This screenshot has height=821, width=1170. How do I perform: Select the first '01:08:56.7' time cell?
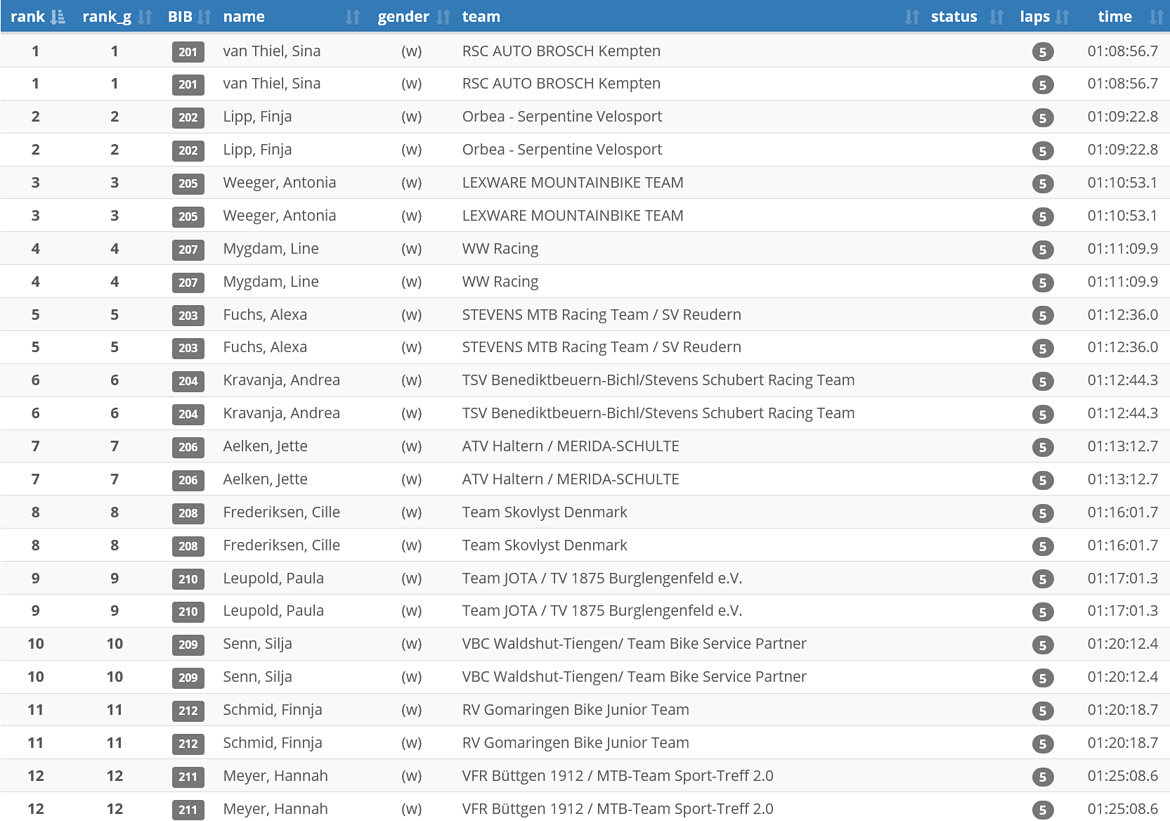[x=1122, y=51]
